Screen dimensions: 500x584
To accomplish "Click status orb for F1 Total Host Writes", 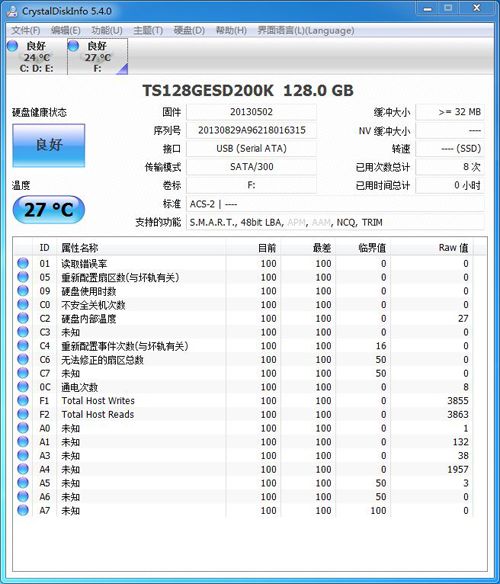I will pyautogui.click(x=23, y=400).
